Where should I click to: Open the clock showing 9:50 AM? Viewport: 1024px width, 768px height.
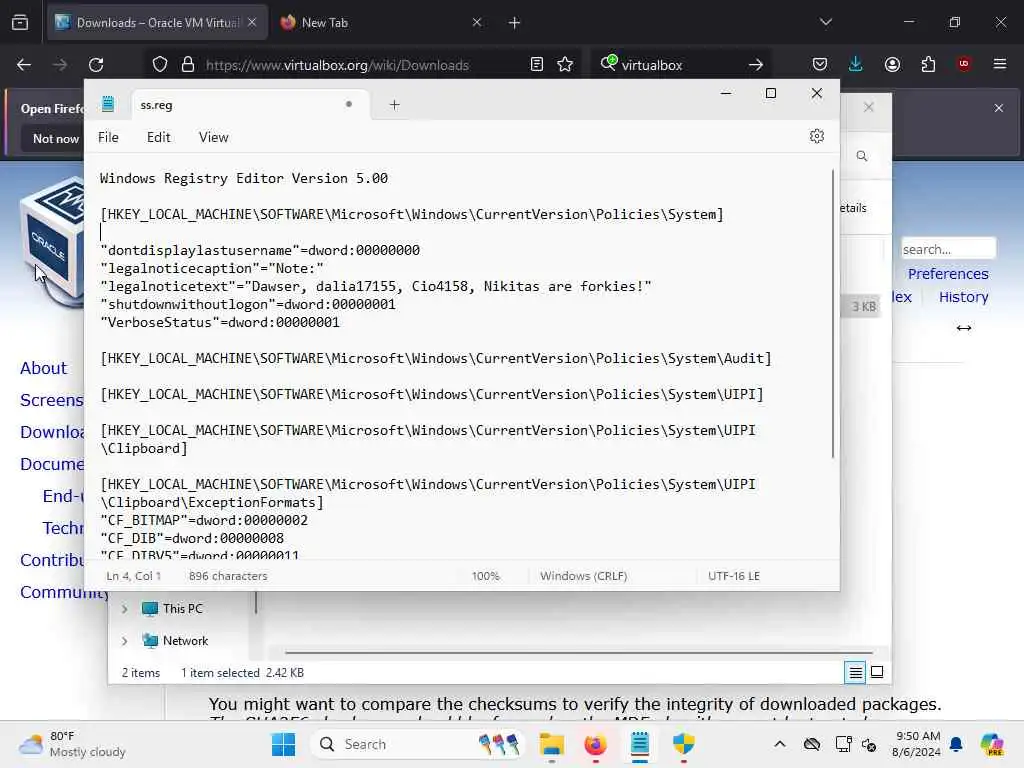tap(916, 744)
